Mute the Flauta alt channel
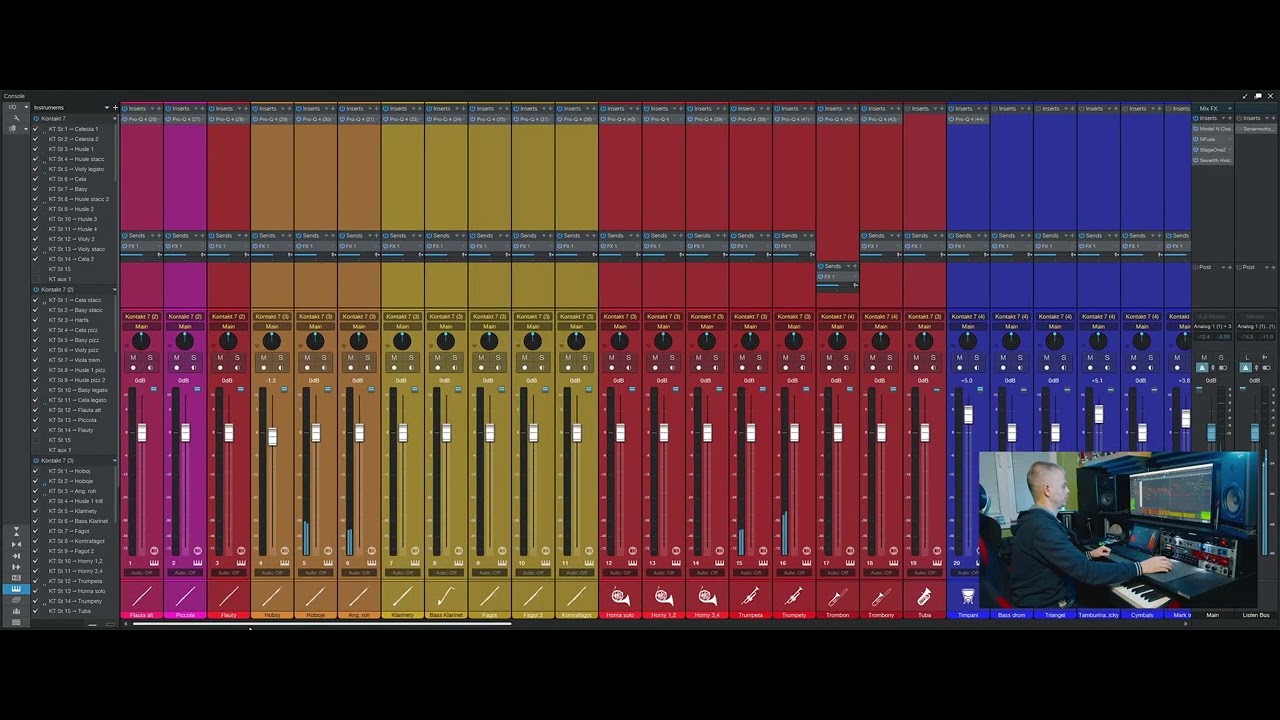This screenshot has height=720, width=1280. point(133,357)
